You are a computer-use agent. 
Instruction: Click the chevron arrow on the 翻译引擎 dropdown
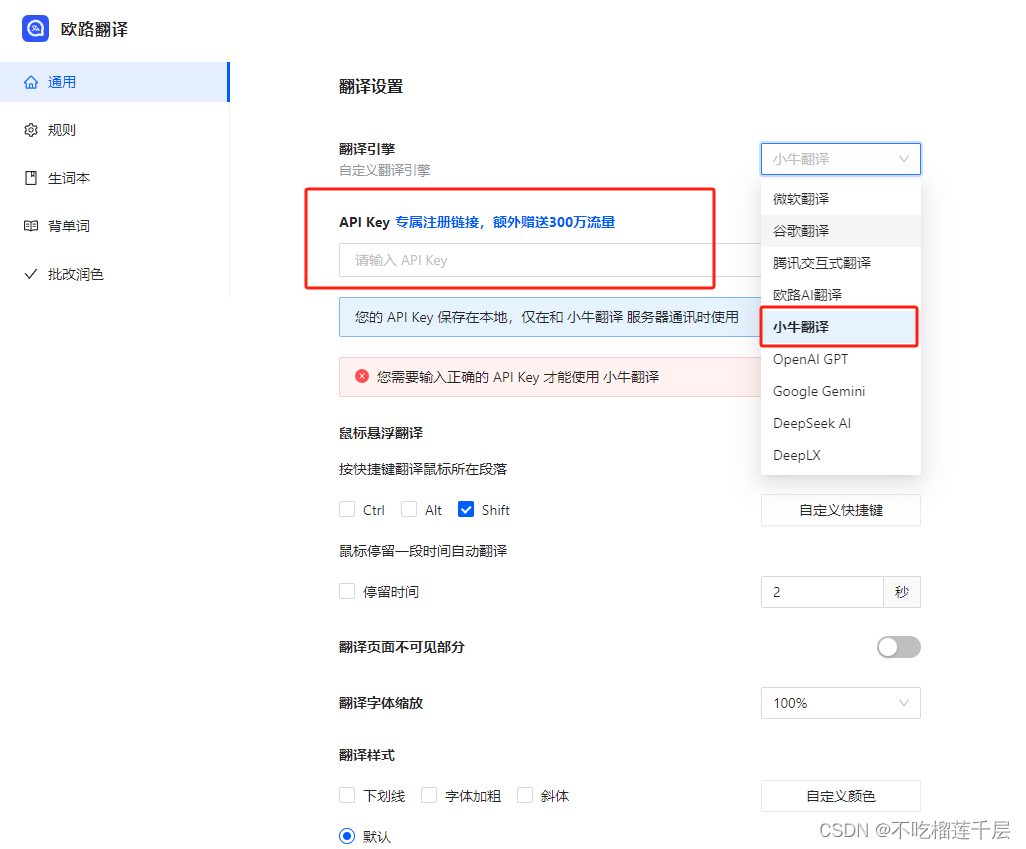[904, 159]
